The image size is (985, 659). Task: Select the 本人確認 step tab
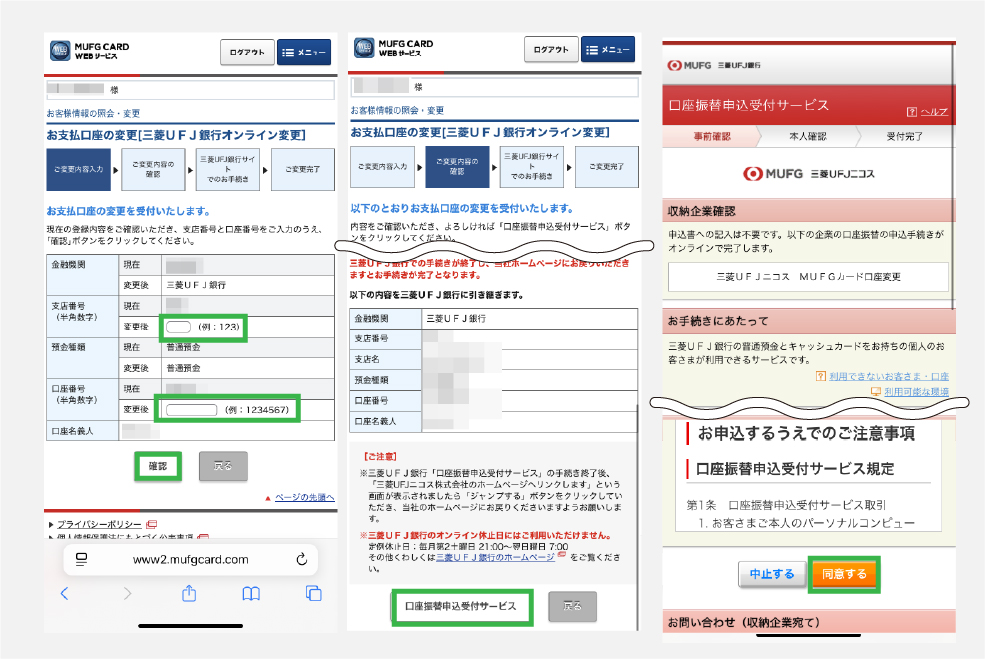pyautogui.click(x=808, y=136)
